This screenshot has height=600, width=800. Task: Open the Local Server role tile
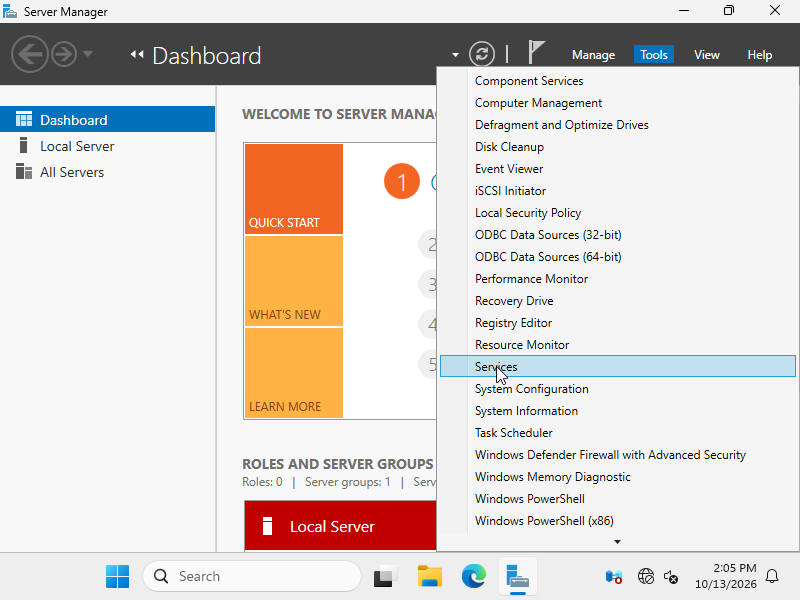(340, 526)
